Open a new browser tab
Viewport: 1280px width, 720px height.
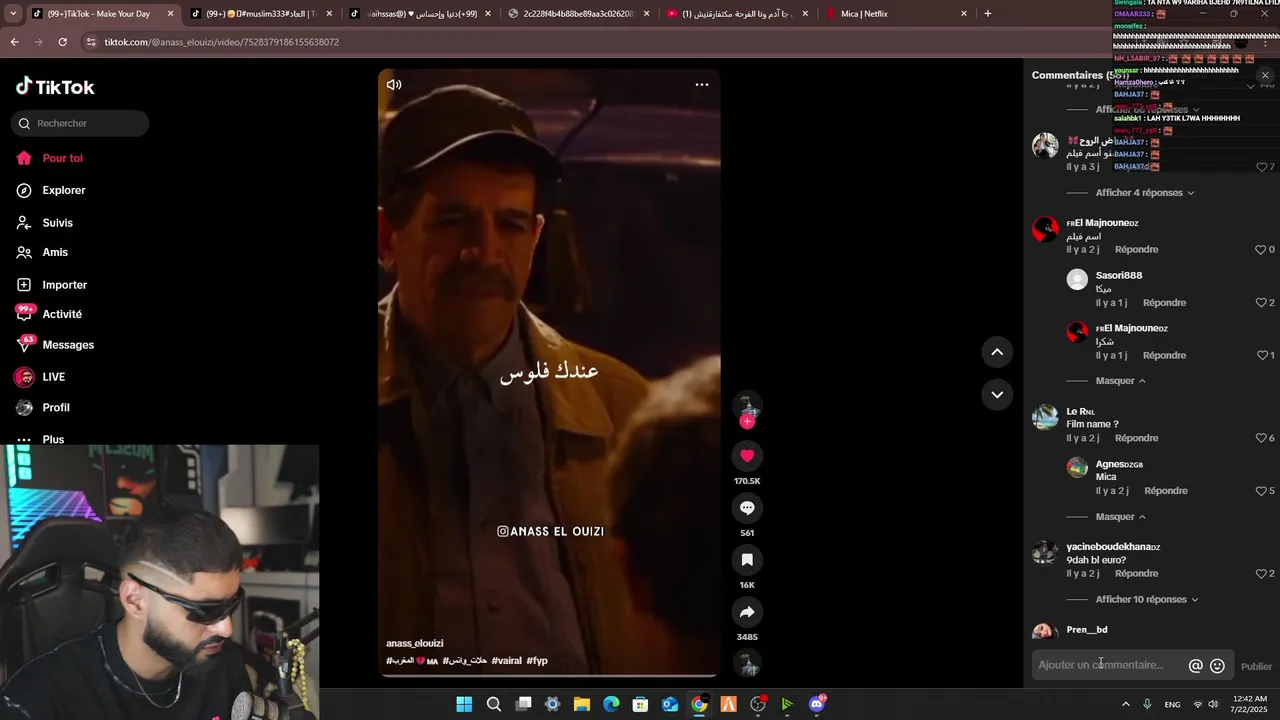[x=988, y=14]
